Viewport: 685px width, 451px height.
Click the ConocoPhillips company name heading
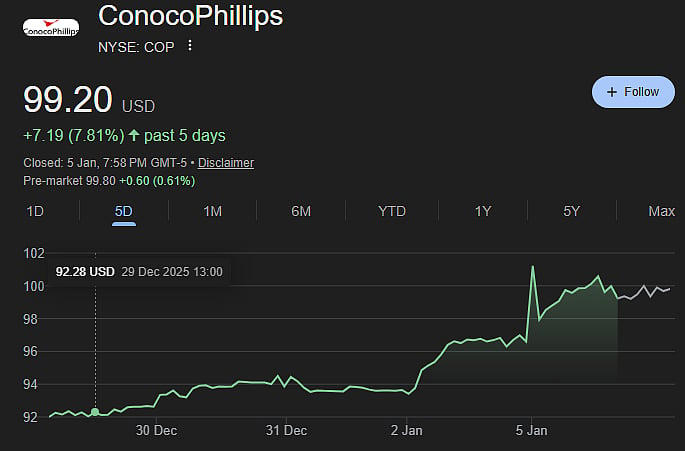(x=191, y=15)
